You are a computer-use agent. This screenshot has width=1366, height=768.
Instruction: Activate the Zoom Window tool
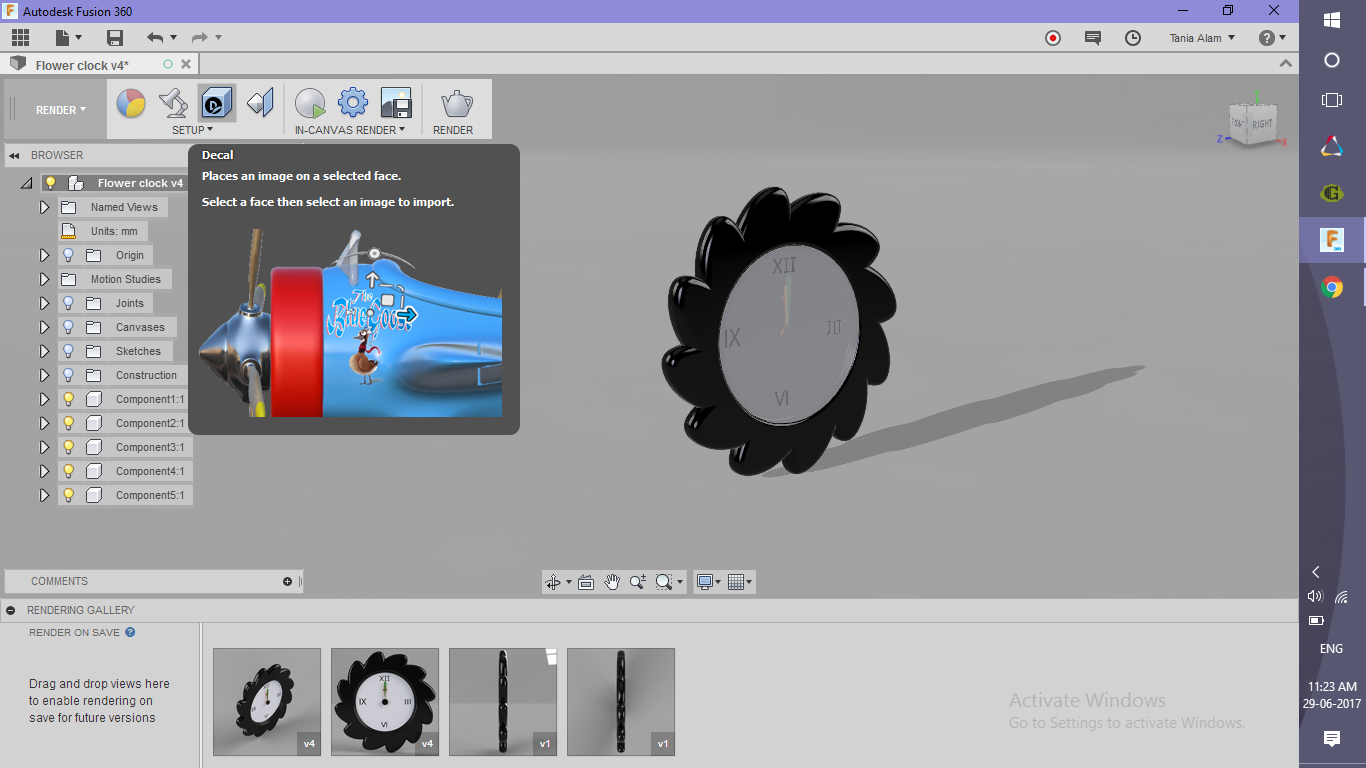pyautogui.click(x=638, y=582)
